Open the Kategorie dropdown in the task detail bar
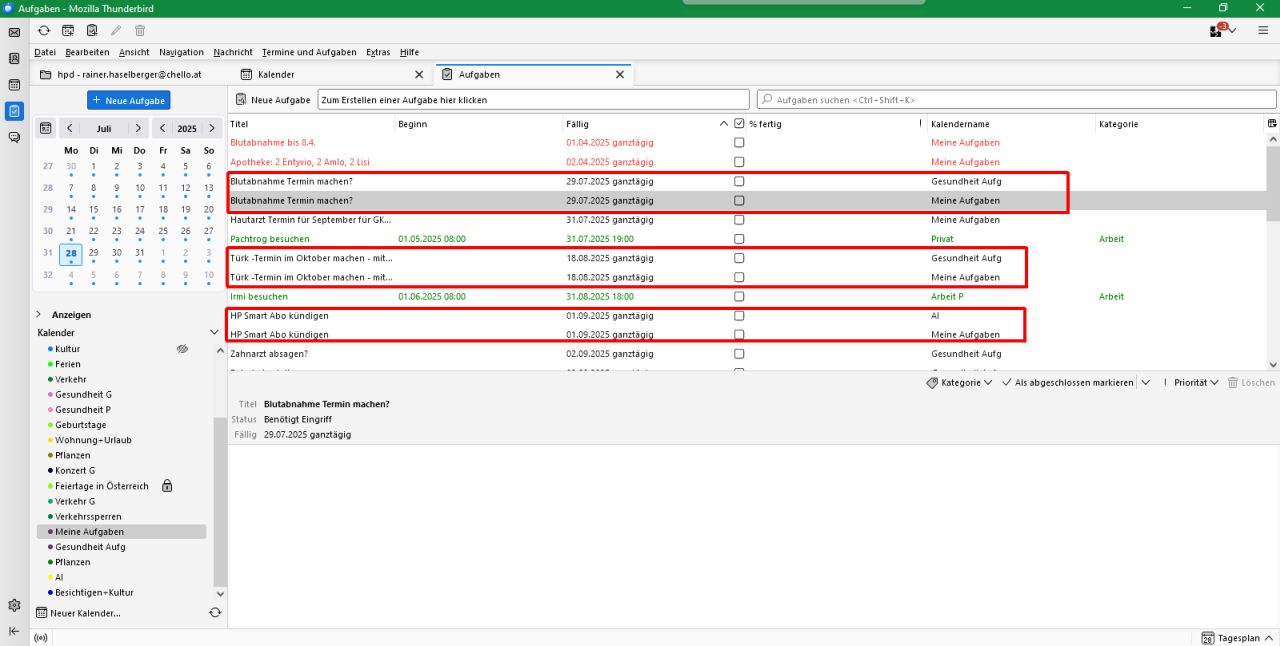 (959, 383)
